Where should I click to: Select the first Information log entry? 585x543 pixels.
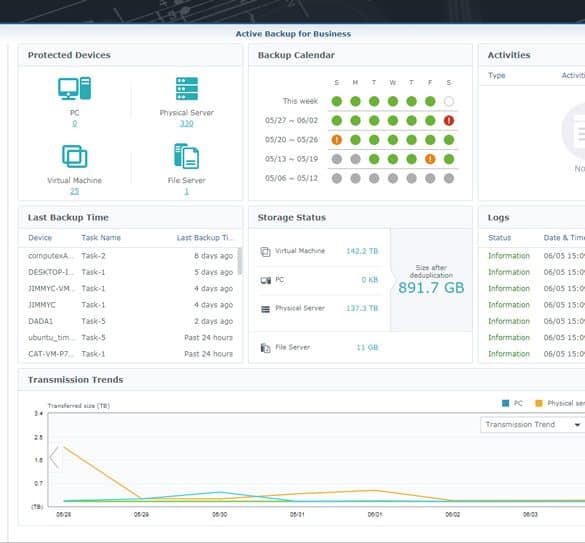pos(532,256)
